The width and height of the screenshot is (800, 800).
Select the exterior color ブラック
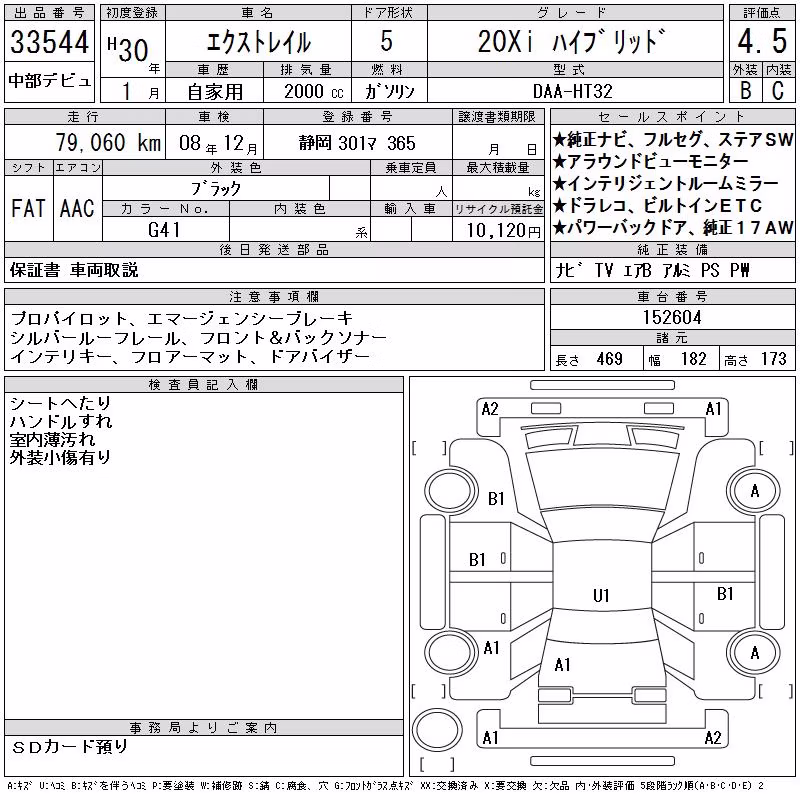coord(216,189)
